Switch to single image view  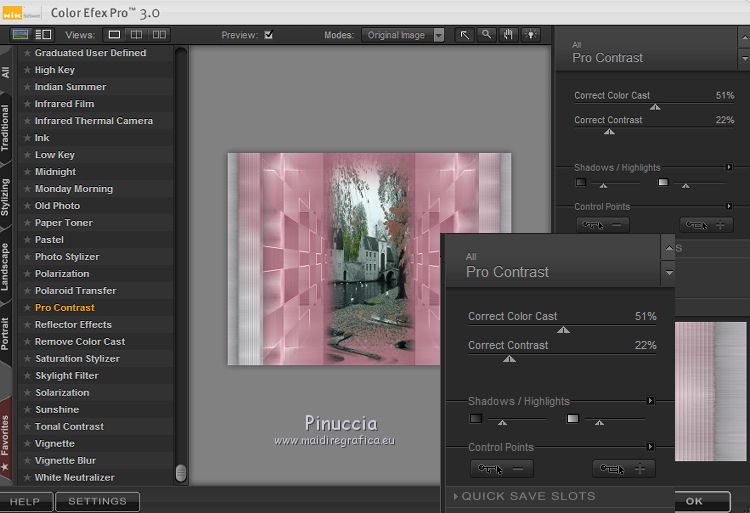click(x=114, y=35)
